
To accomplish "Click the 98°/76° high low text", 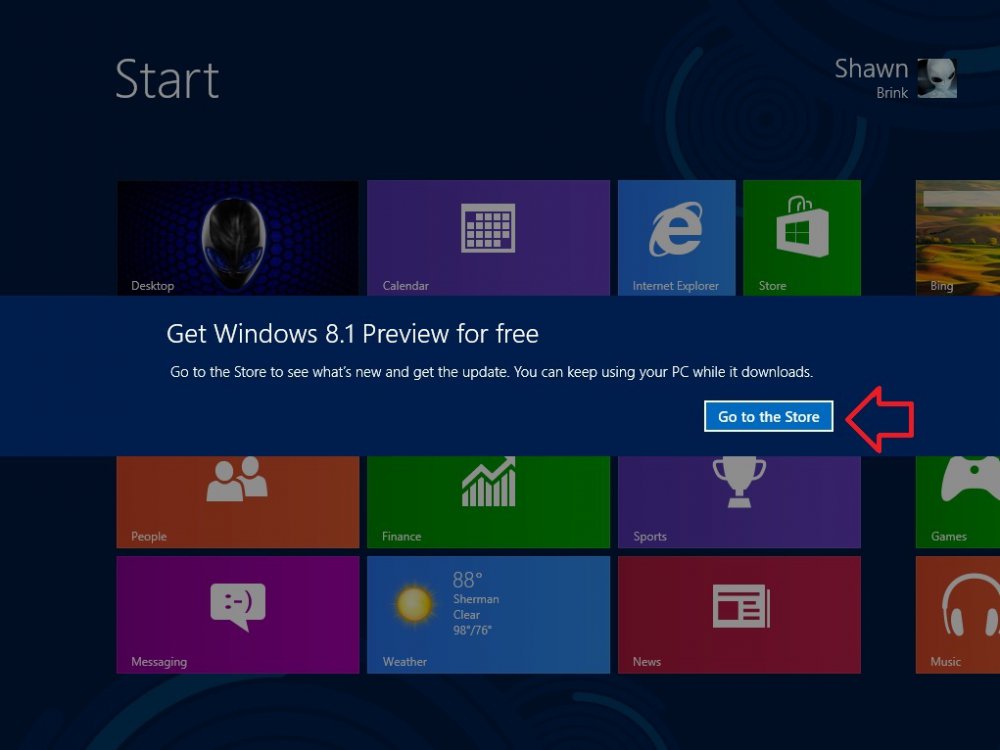I will (x=472, y=630).
